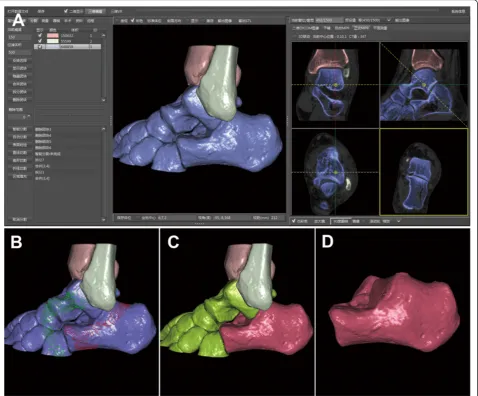Uncheck visibility of the pale green mask row

(40, 41)
